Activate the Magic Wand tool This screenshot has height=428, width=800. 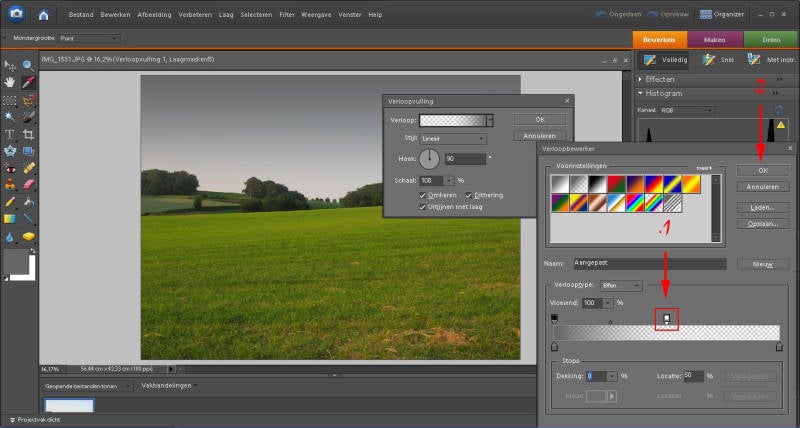pos(10,117)
